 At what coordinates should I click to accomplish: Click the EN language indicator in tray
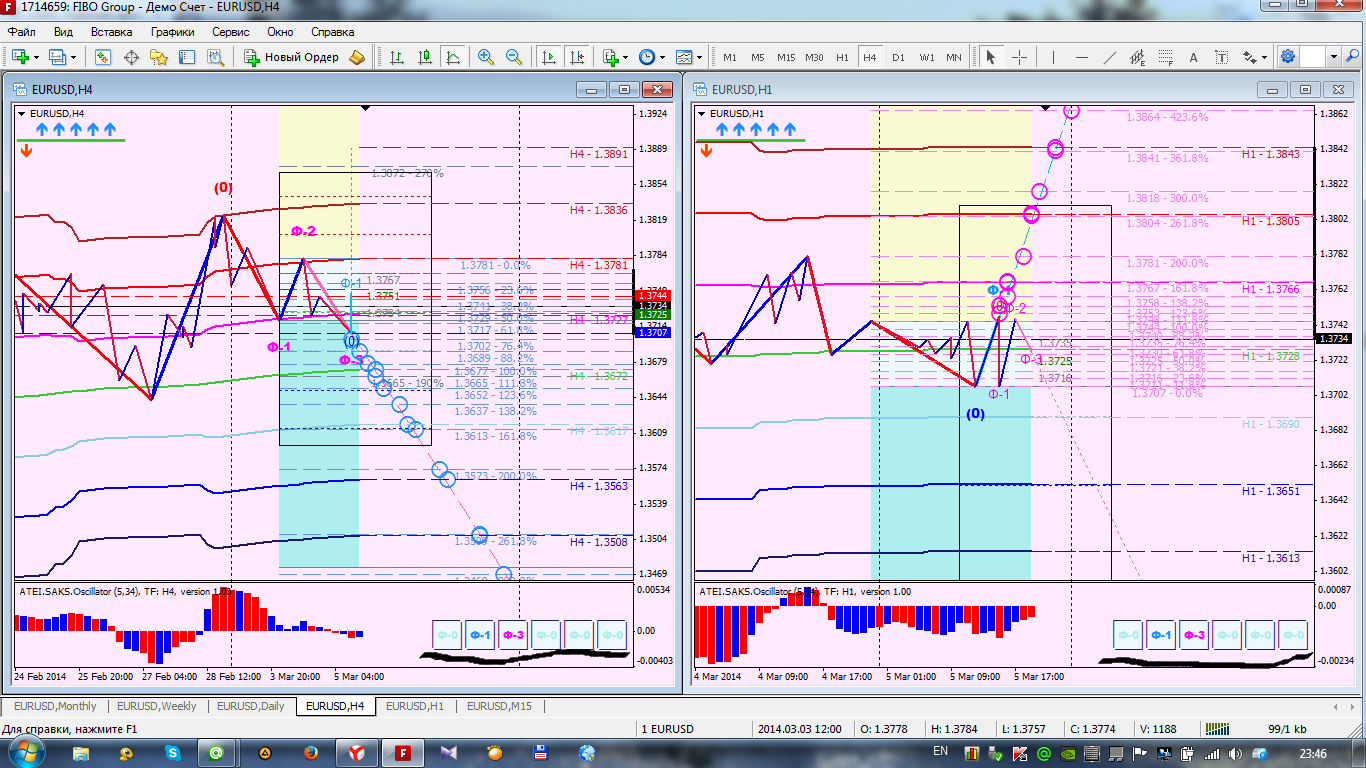pyautogui.click(x=940, y=751)
